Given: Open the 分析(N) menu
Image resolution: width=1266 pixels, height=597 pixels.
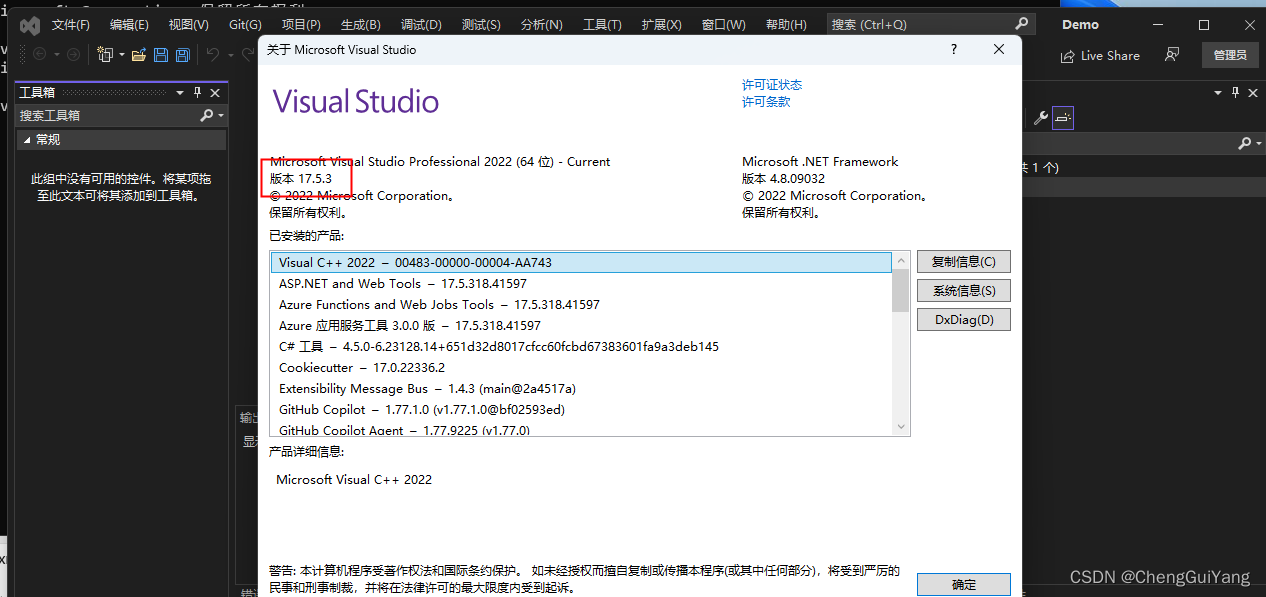Looking at the screenshot, I should point(541,25).
